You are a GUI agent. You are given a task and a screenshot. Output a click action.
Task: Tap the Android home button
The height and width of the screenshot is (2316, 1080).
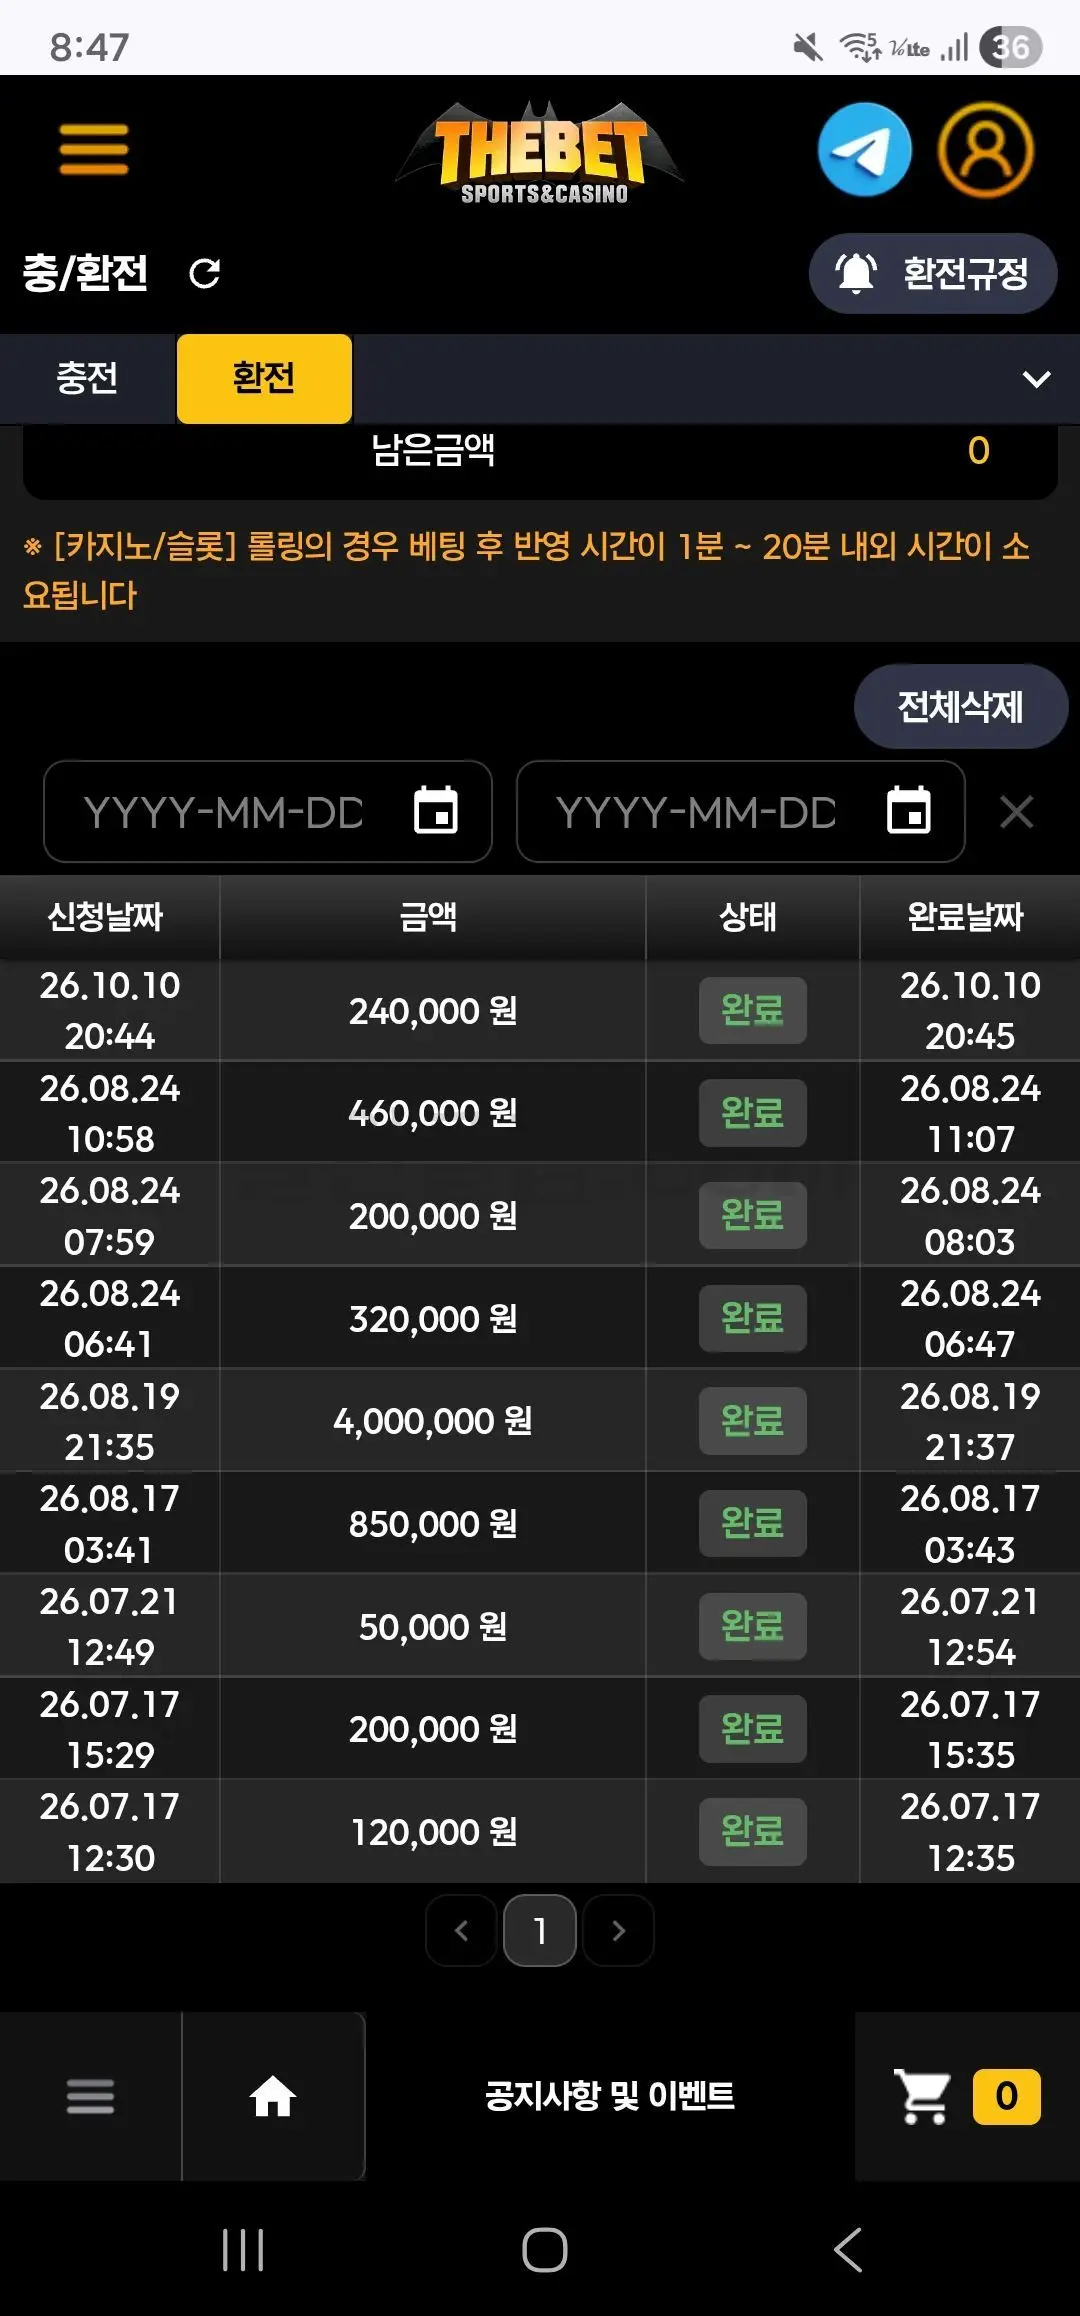545,2250
